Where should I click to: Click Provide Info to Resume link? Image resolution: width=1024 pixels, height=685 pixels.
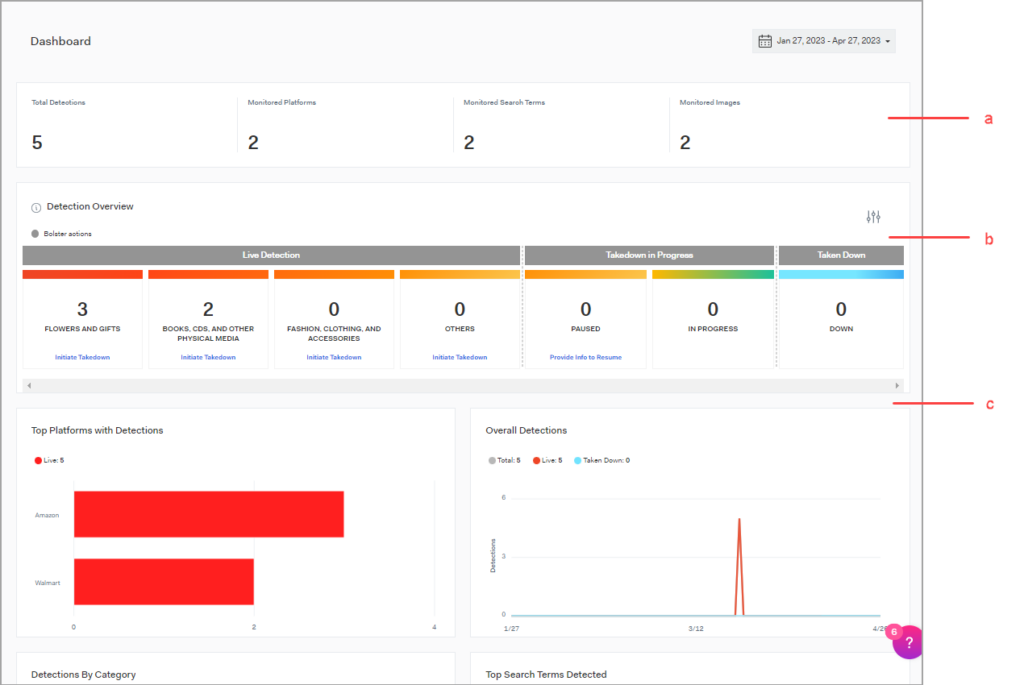(585, 357)
